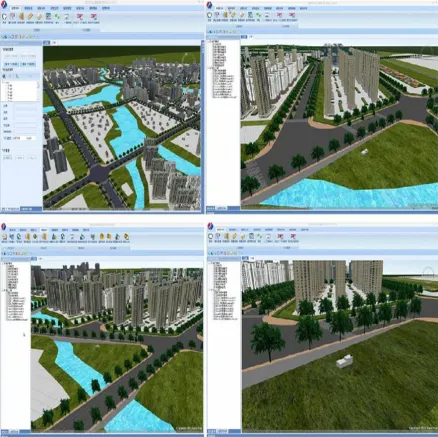438x437 pixels.
Task: Click the green arrows icon in top-left window ribbon
Action: pyautogui.click(x=57, y=16)
